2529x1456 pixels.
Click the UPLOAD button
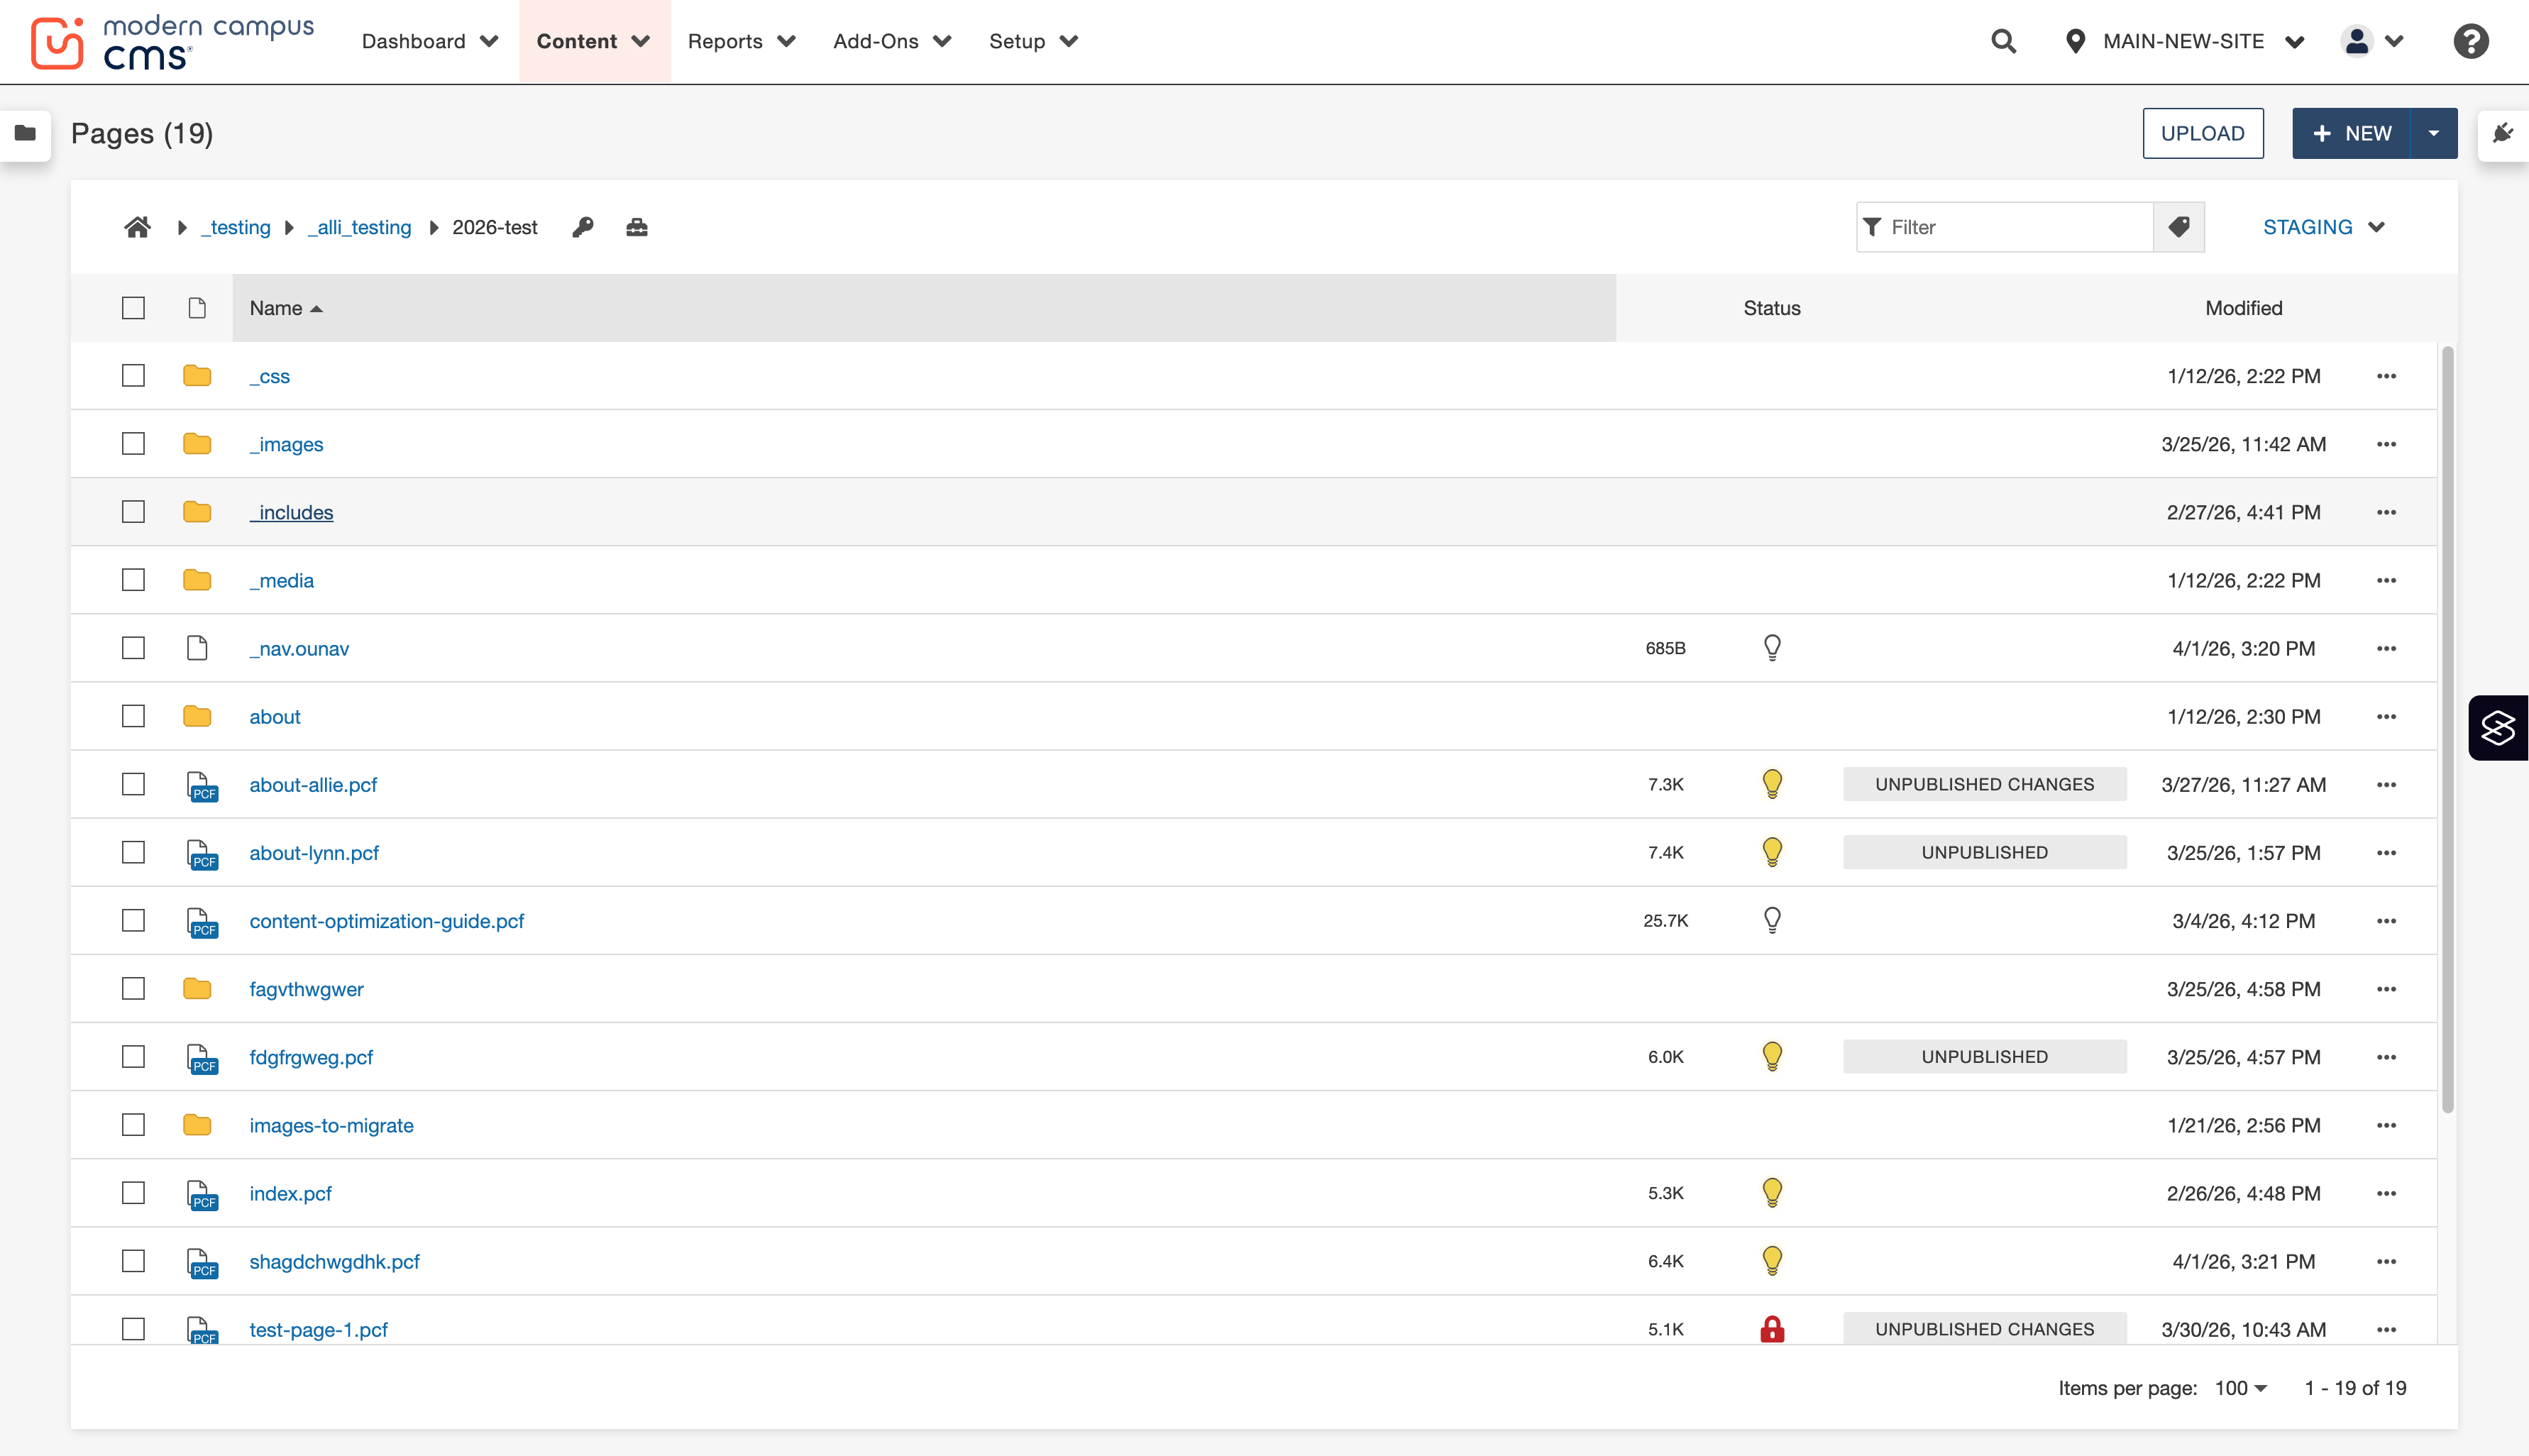click(x=2203, y=133)
